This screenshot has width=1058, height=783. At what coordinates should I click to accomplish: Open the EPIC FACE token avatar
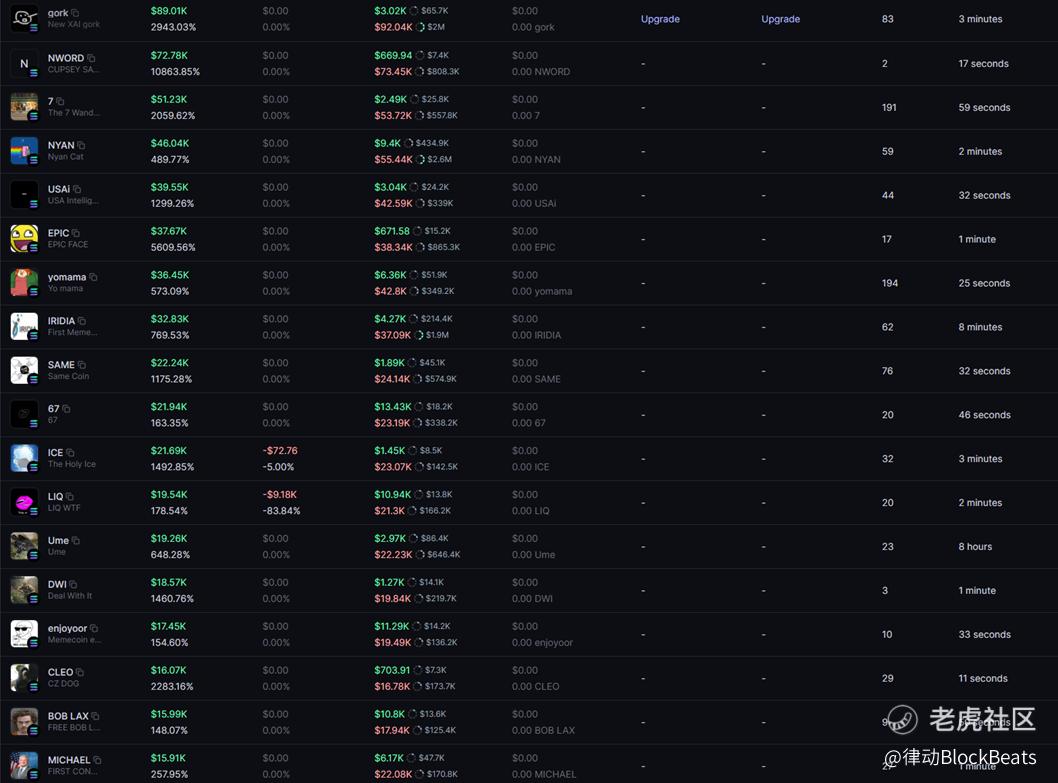(x=24, y=239)
